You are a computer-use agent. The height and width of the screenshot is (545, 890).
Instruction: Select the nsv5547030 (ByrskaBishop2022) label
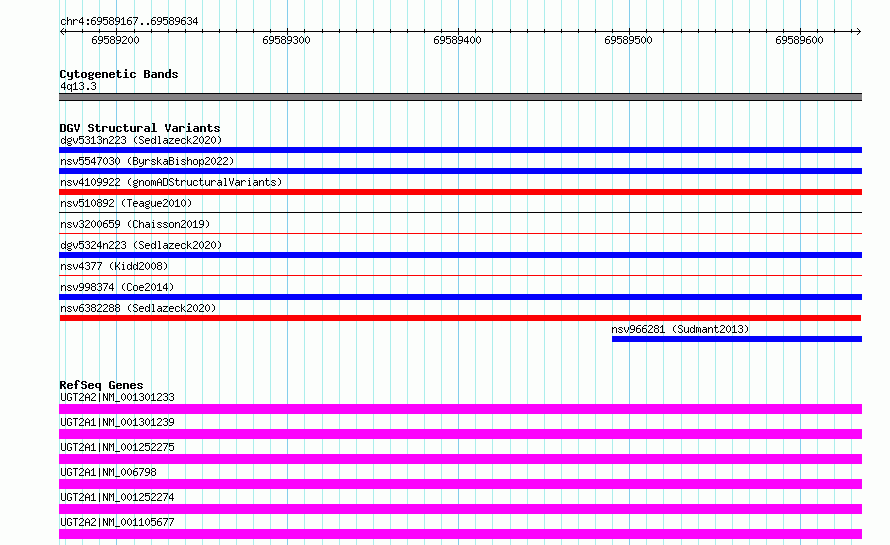coord(147,161)
